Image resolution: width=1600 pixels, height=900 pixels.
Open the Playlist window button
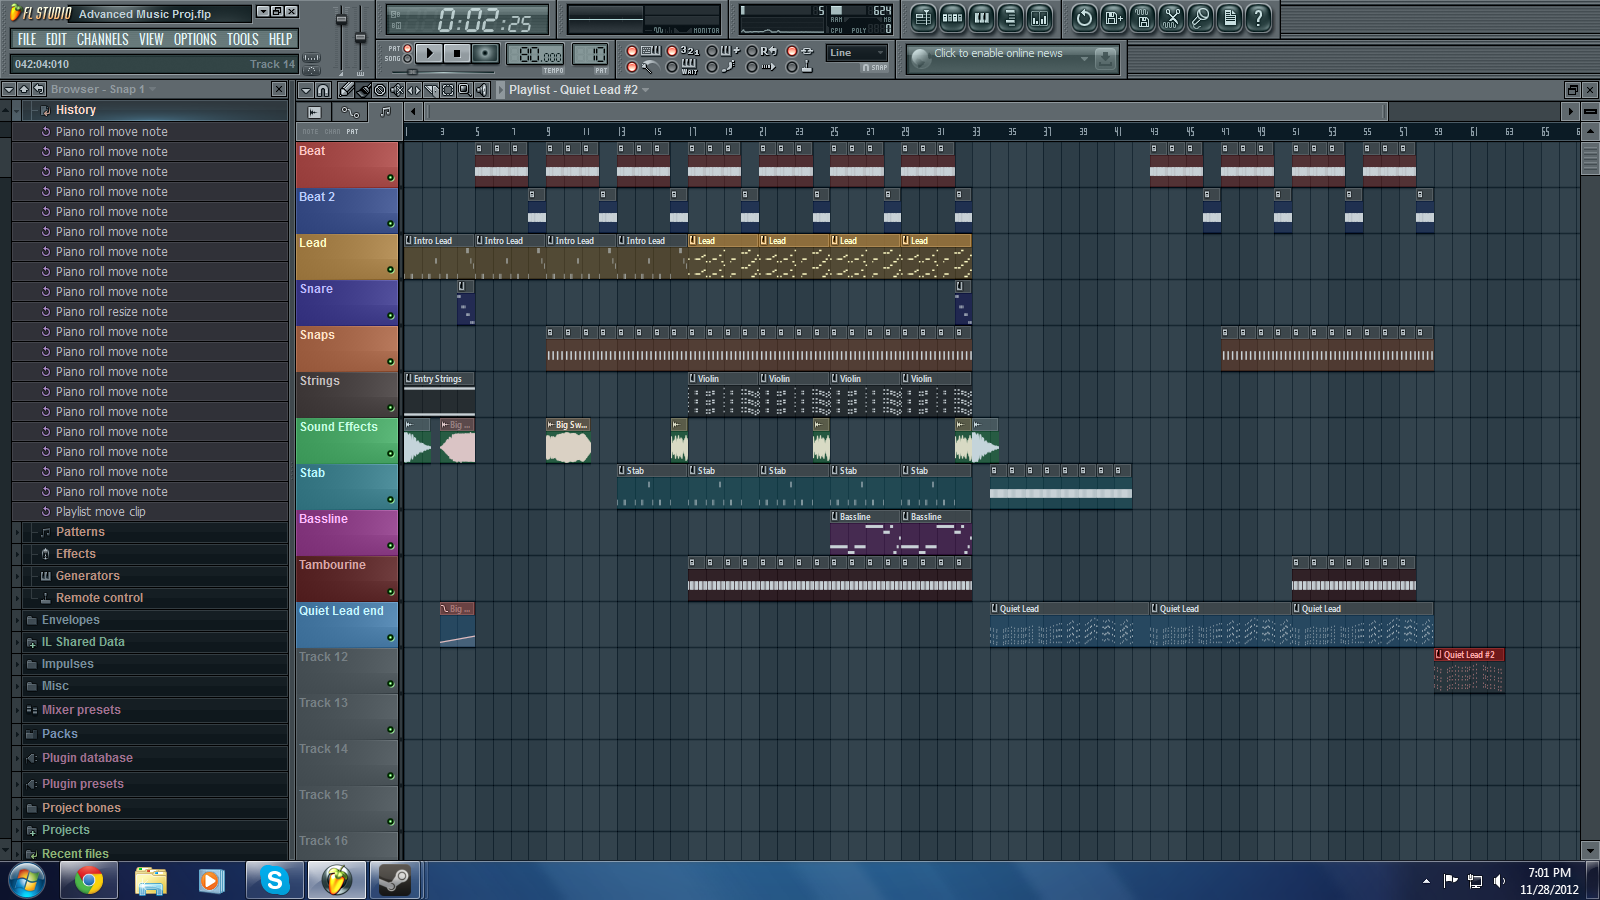[923, 17]
